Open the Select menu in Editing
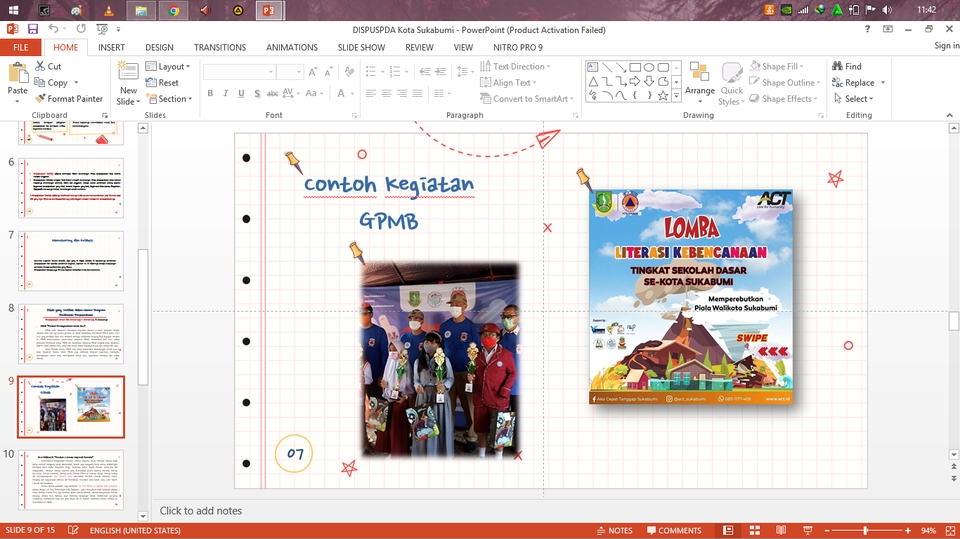Viewport: 960px width, 539px height. [x=853, y=99]
